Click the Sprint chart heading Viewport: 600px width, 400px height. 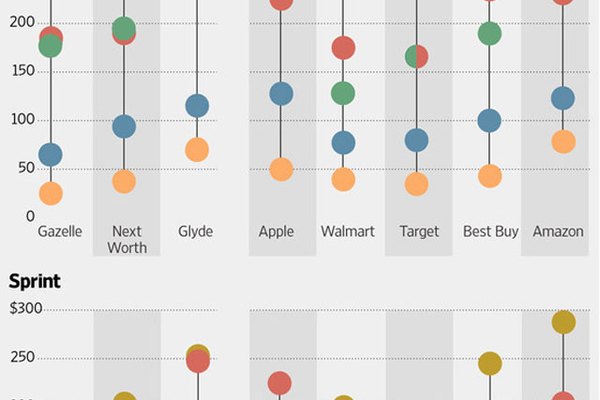coord(34,282)
